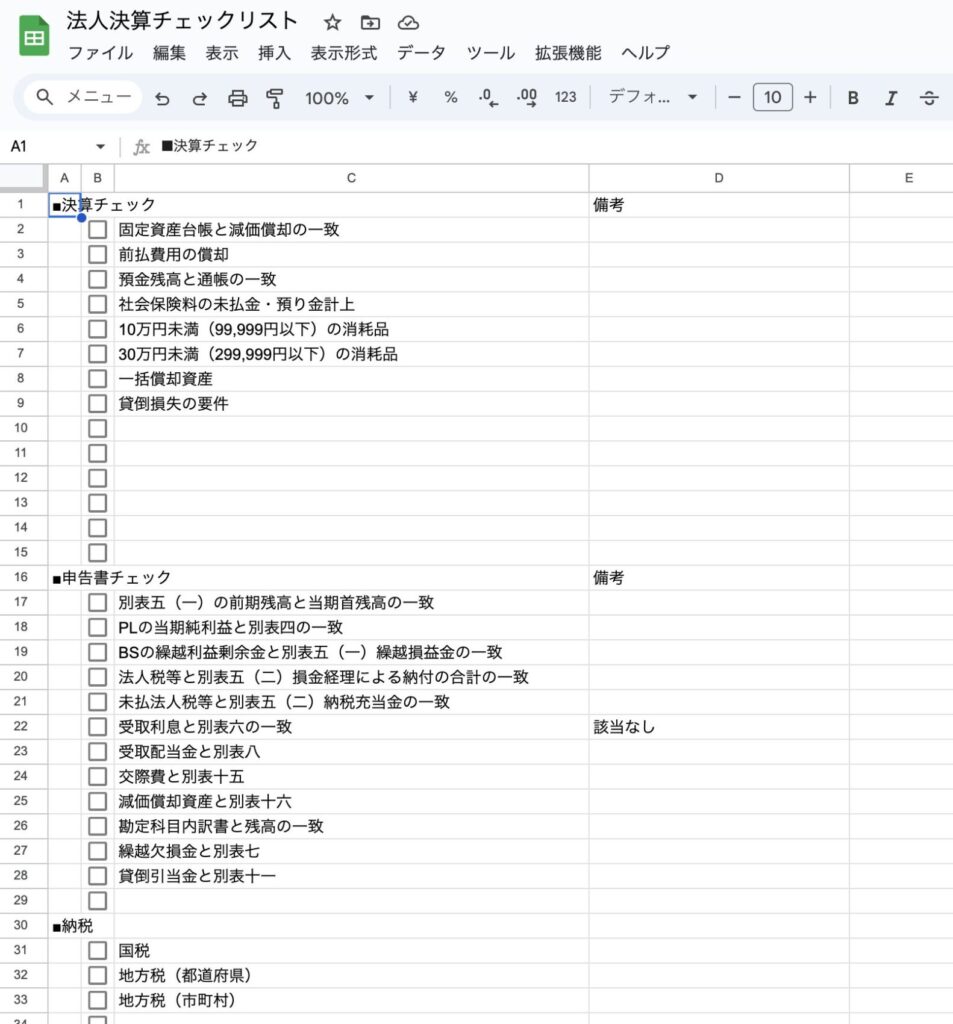Select the paint format roller tool

pyautogui.click(x=275, y=99)
